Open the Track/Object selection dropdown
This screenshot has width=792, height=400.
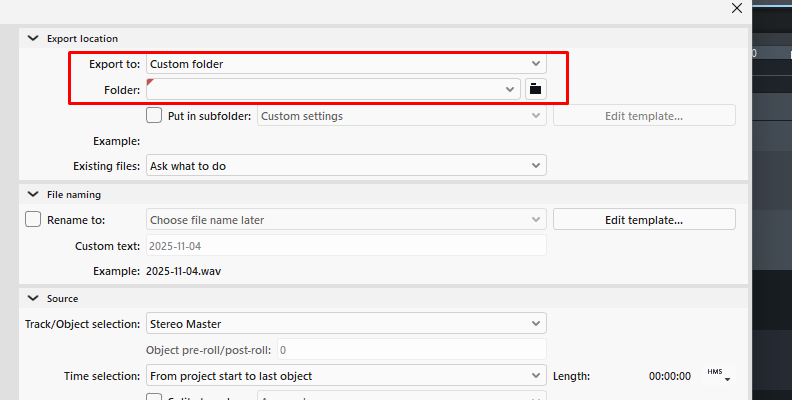pyautogui.click(x=345, y=324)
